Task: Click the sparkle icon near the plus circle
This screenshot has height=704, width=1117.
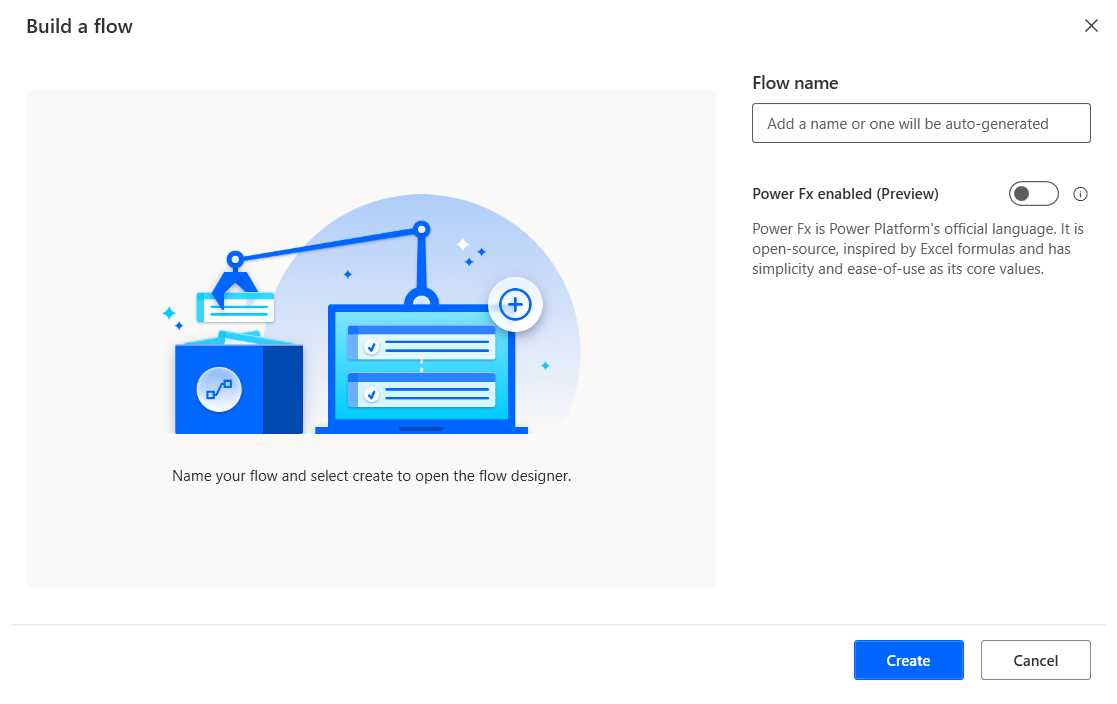Action: tap(462, 245)
